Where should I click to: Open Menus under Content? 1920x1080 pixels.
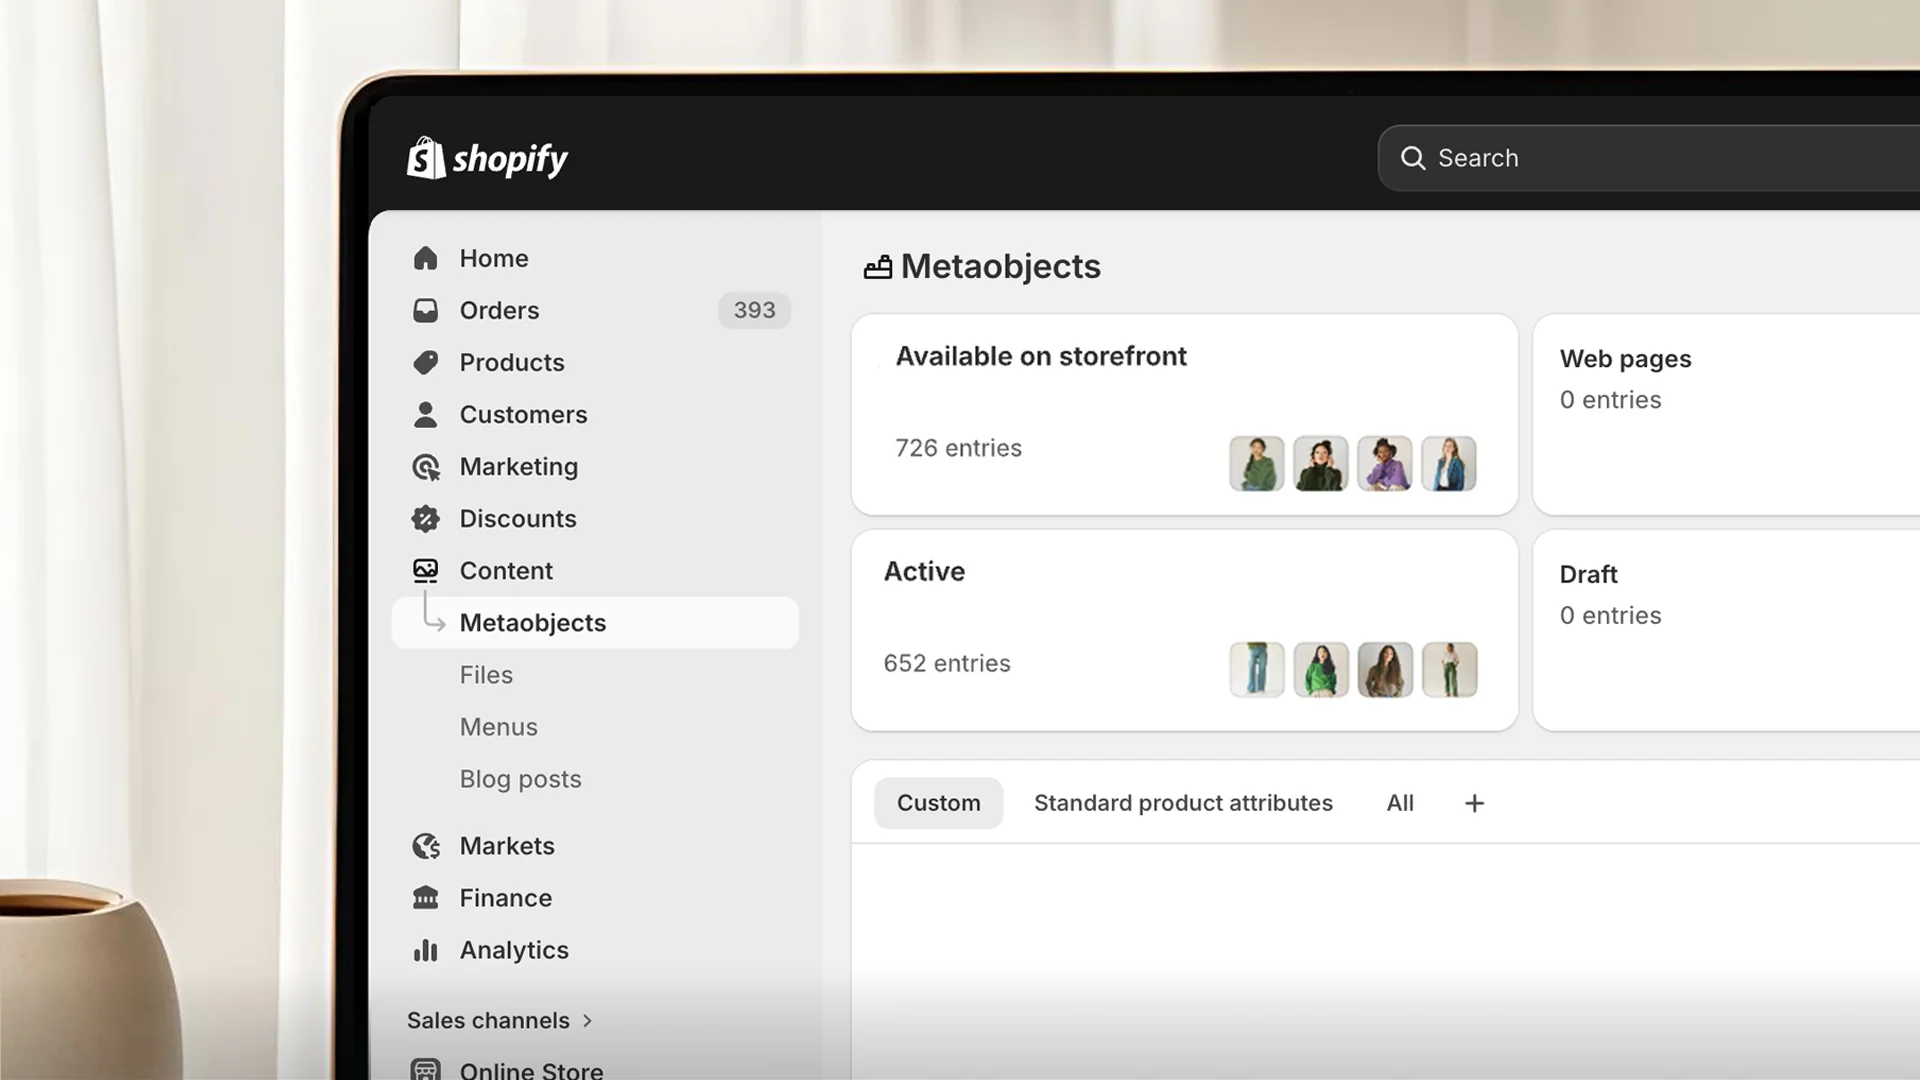click(498, 727)
